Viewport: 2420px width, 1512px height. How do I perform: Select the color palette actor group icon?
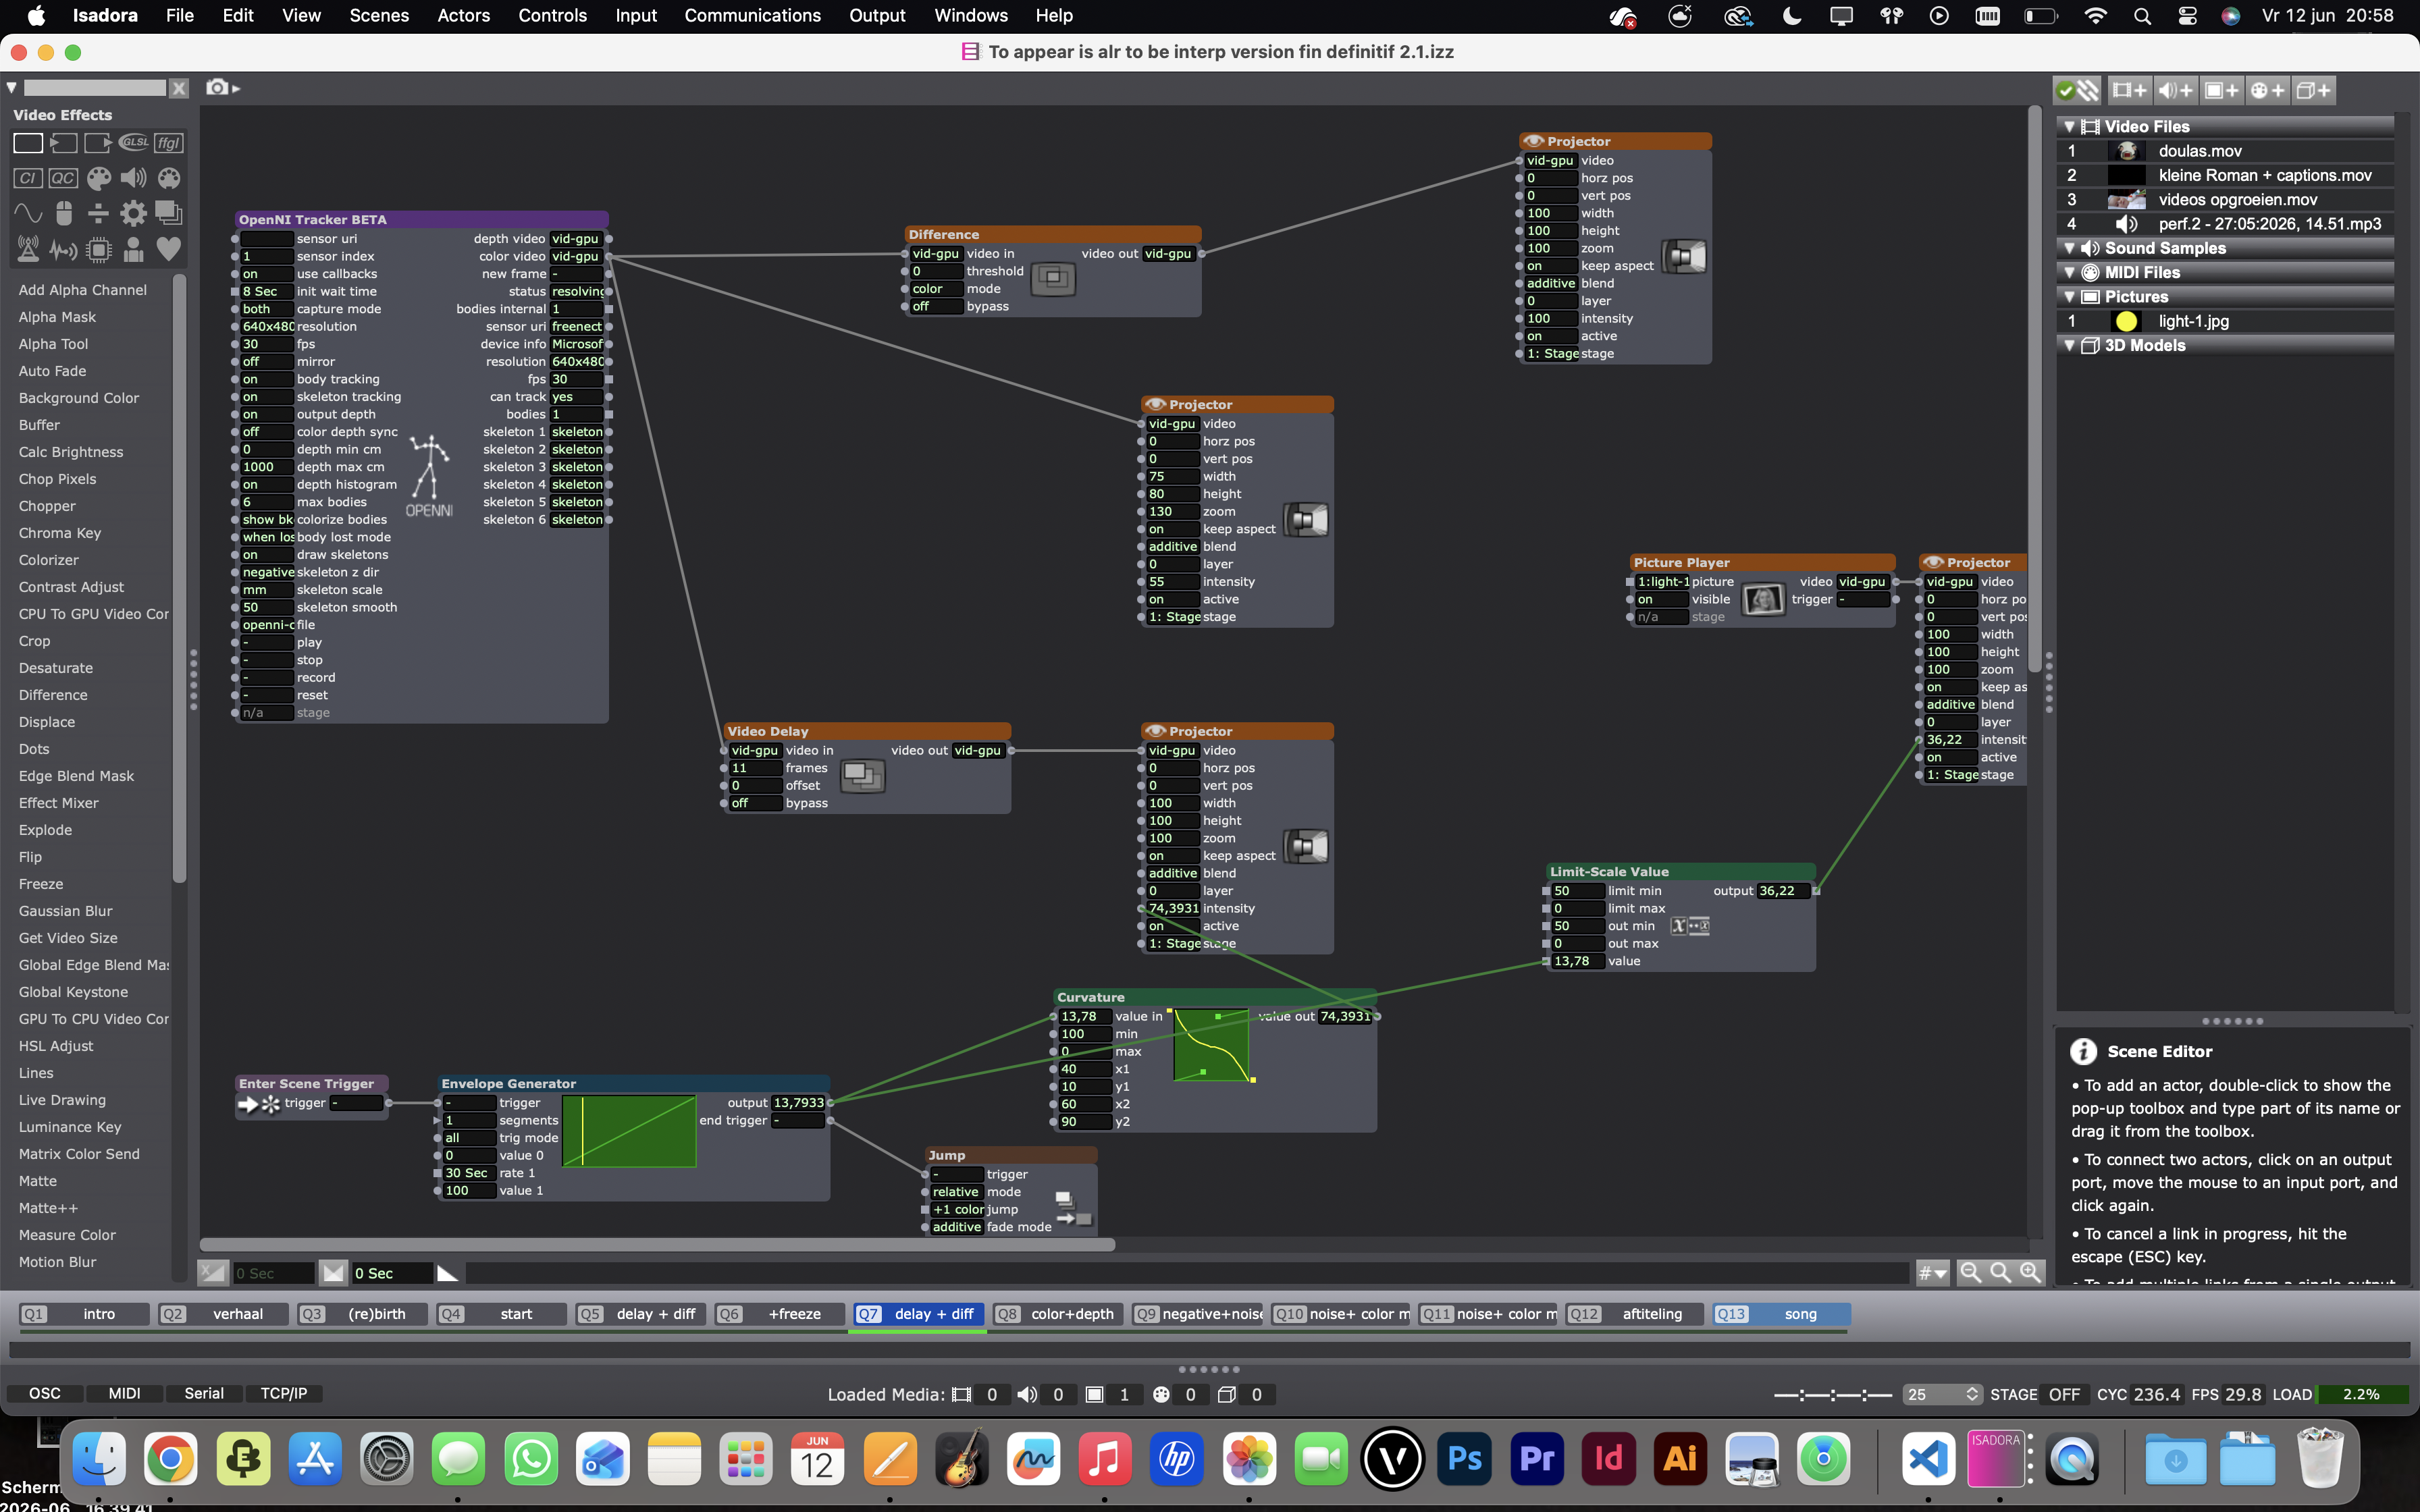pyautogui.click(x=98, y=178)
